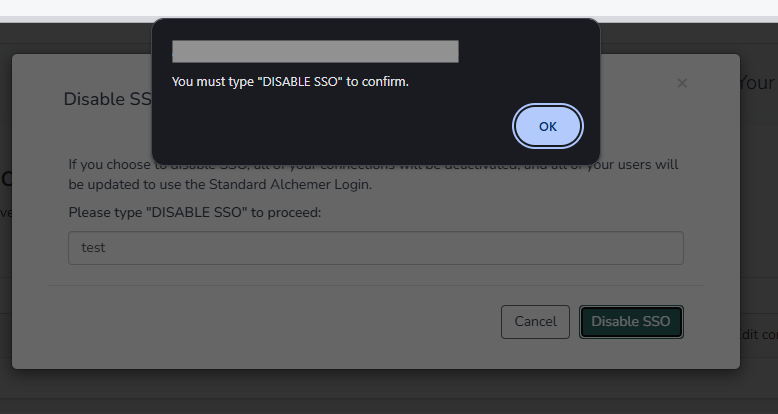The height and width of the screenshot is (414, 778).
Task: Click the partially visible "Your" heading at right
Action: (x=757, y=82)
